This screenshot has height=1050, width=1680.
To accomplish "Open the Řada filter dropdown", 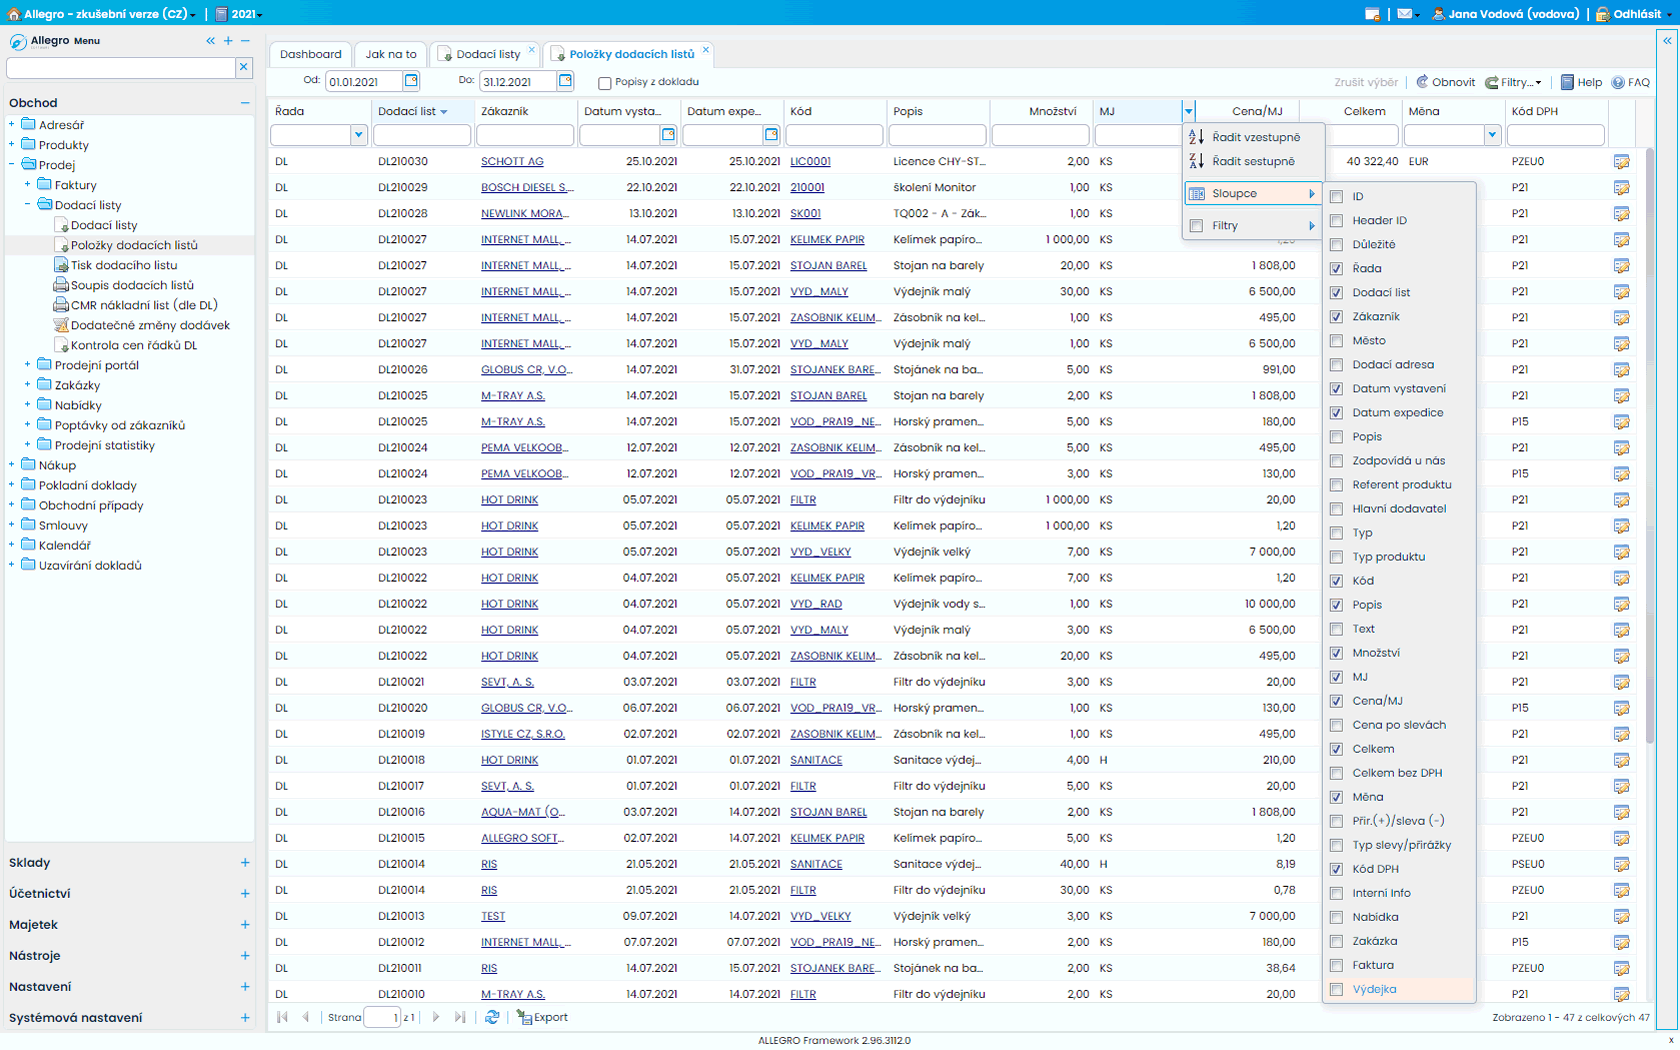I will tap(358, 135).
